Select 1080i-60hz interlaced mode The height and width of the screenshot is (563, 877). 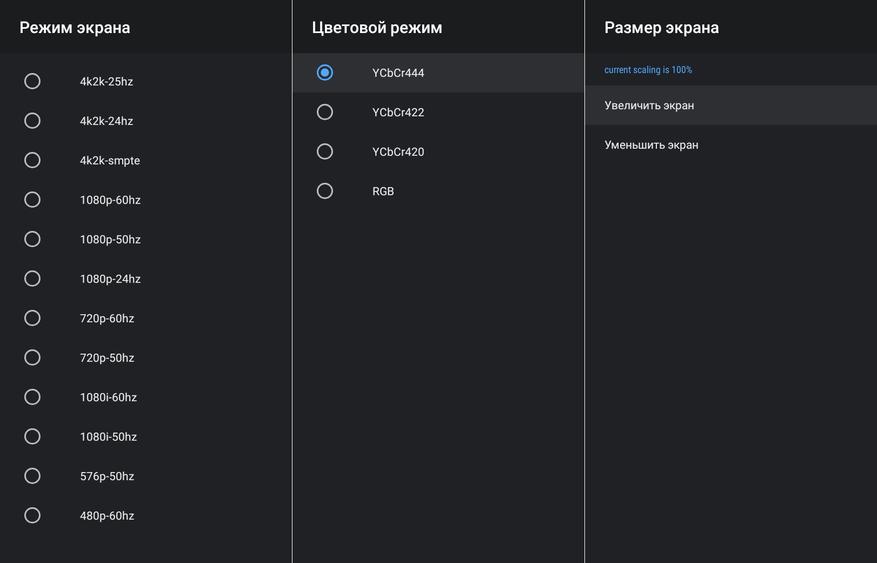pos(33,397)
